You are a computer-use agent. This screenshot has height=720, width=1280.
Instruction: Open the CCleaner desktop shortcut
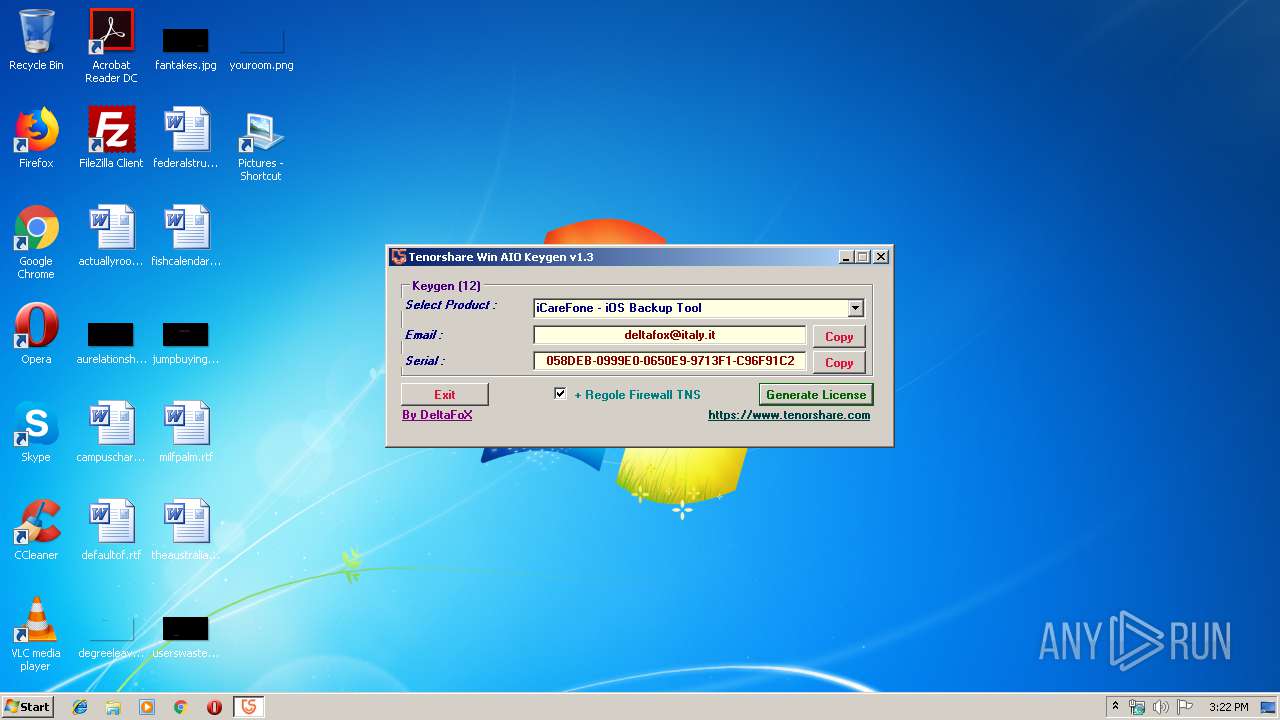coord(36,530)
